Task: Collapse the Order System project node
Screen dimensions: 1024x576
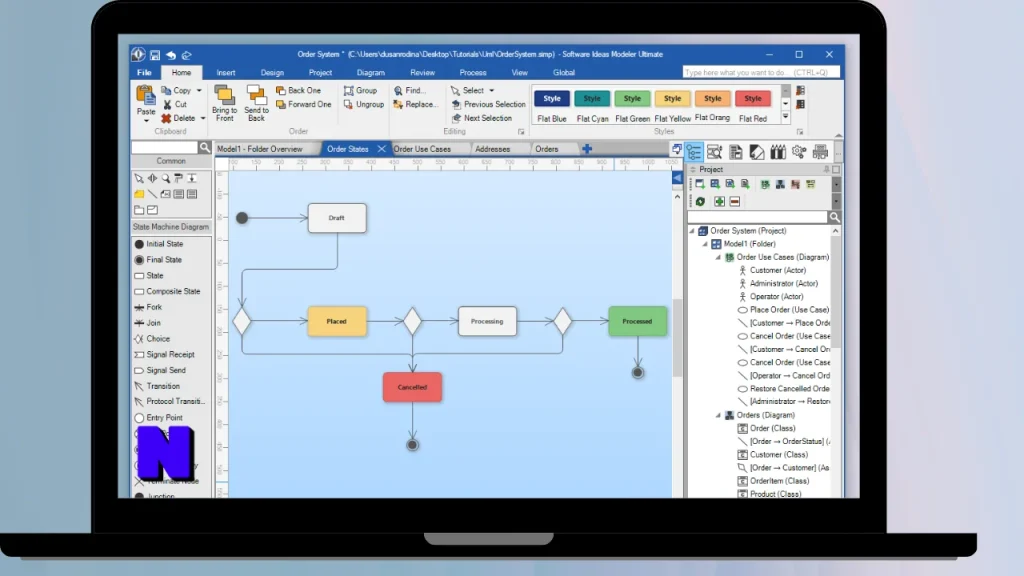Action: (692, 231)
